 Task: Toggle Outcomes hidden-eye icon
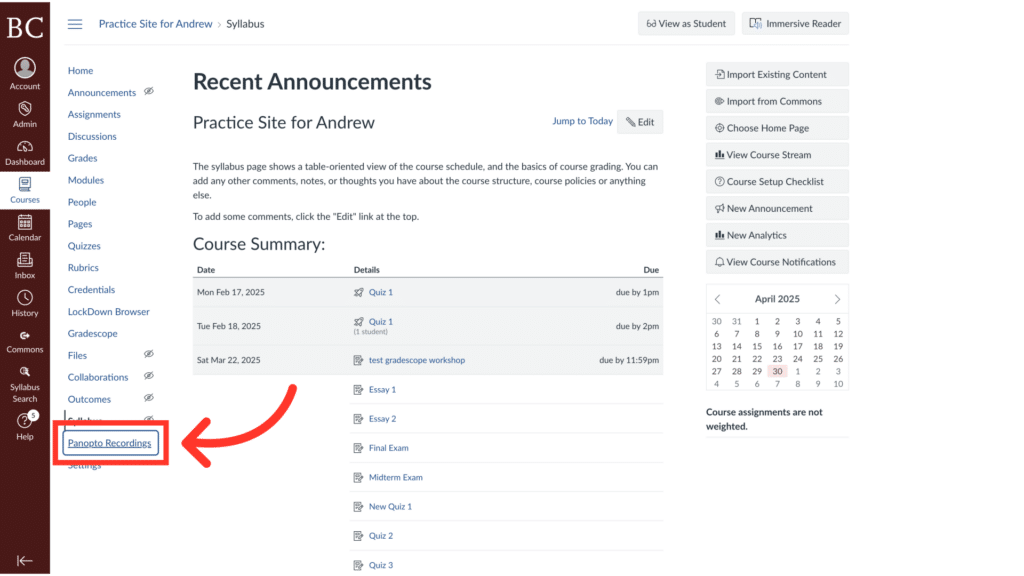pyautogui.click(x=149, y=398)
